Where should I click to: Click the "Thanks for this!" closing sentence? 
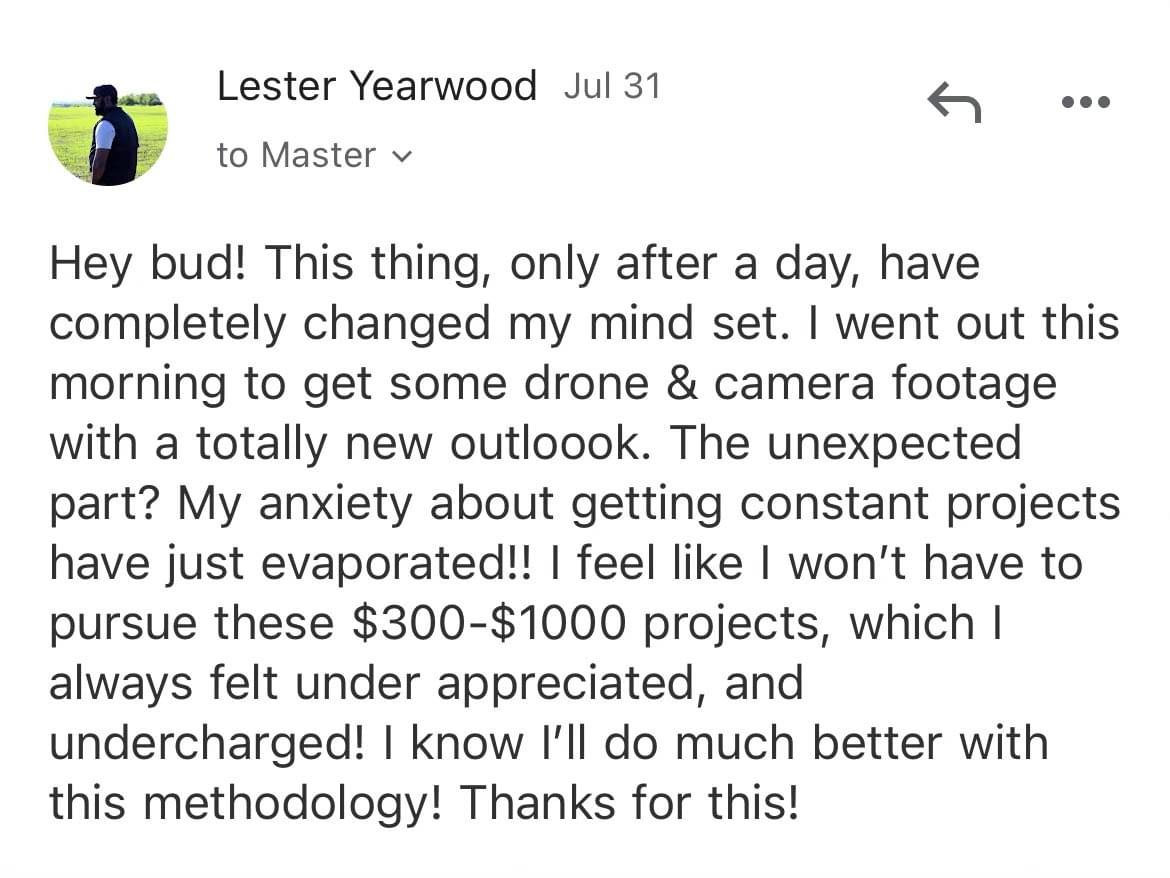pyautogui.click(x=629, y=804)
